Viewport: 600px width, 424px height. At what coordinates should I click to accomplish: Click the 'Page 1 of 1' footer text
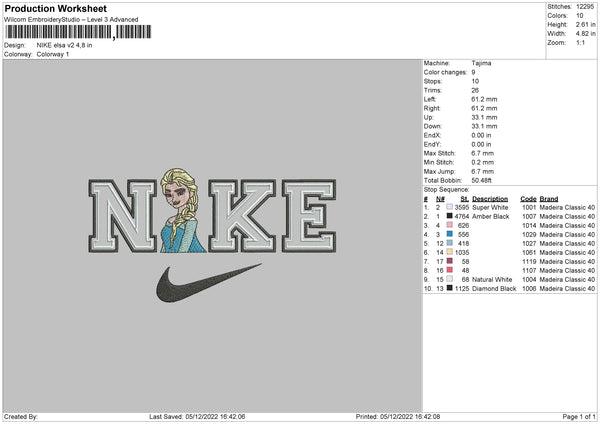pos(579,416)
